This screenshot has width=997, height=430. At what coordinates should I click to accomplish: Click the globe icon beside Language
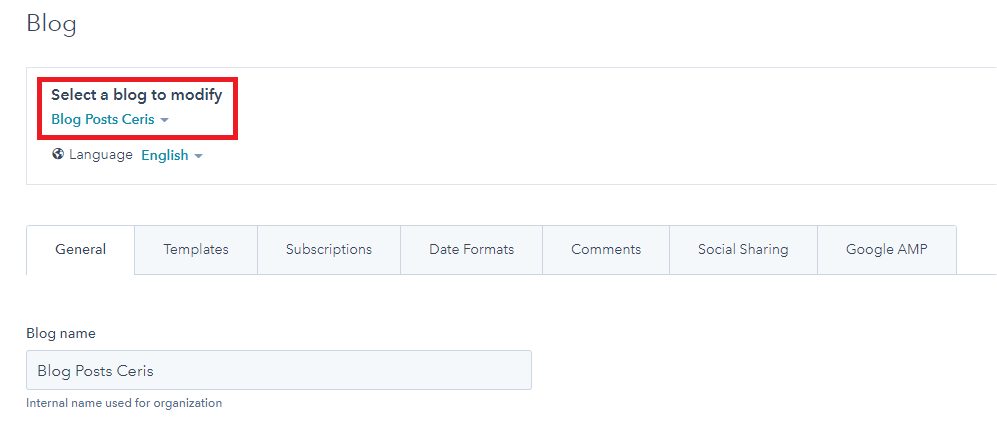58,155
